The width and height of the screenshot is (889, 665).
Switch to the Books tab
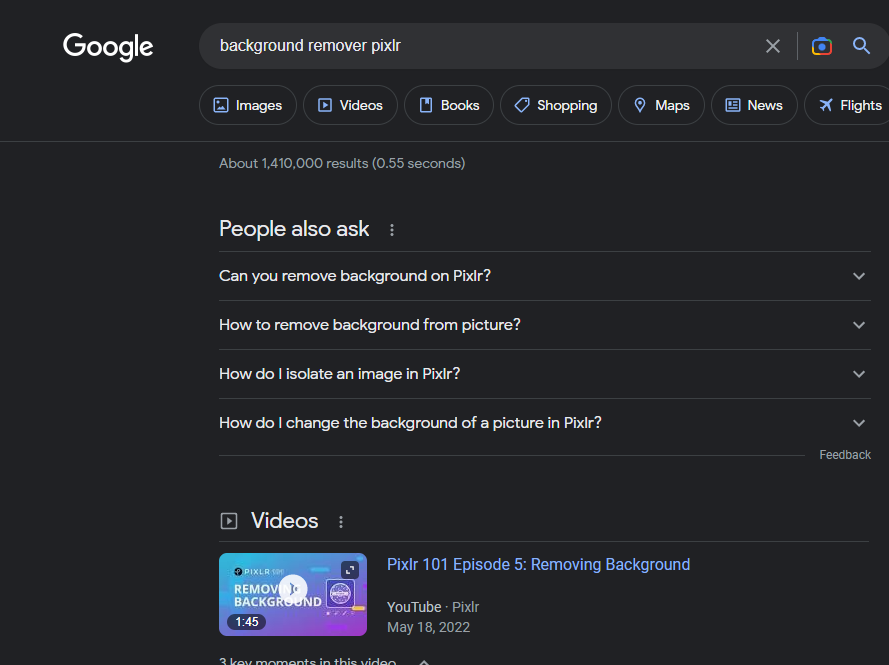coord(448,104)
